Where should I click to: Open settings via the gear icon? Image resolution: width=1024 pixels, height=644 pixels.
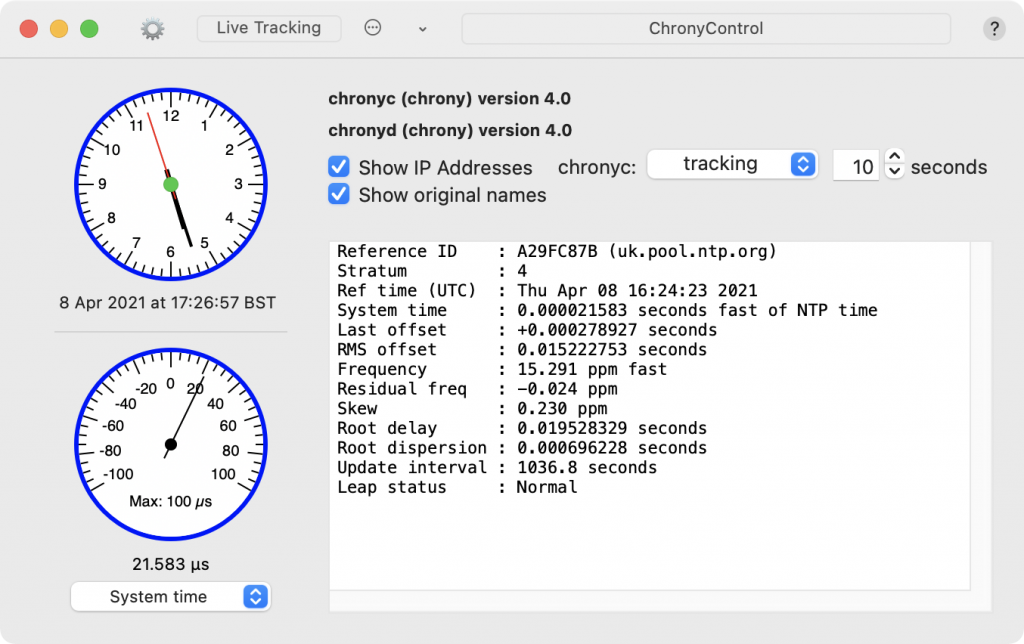pos(152,29)
